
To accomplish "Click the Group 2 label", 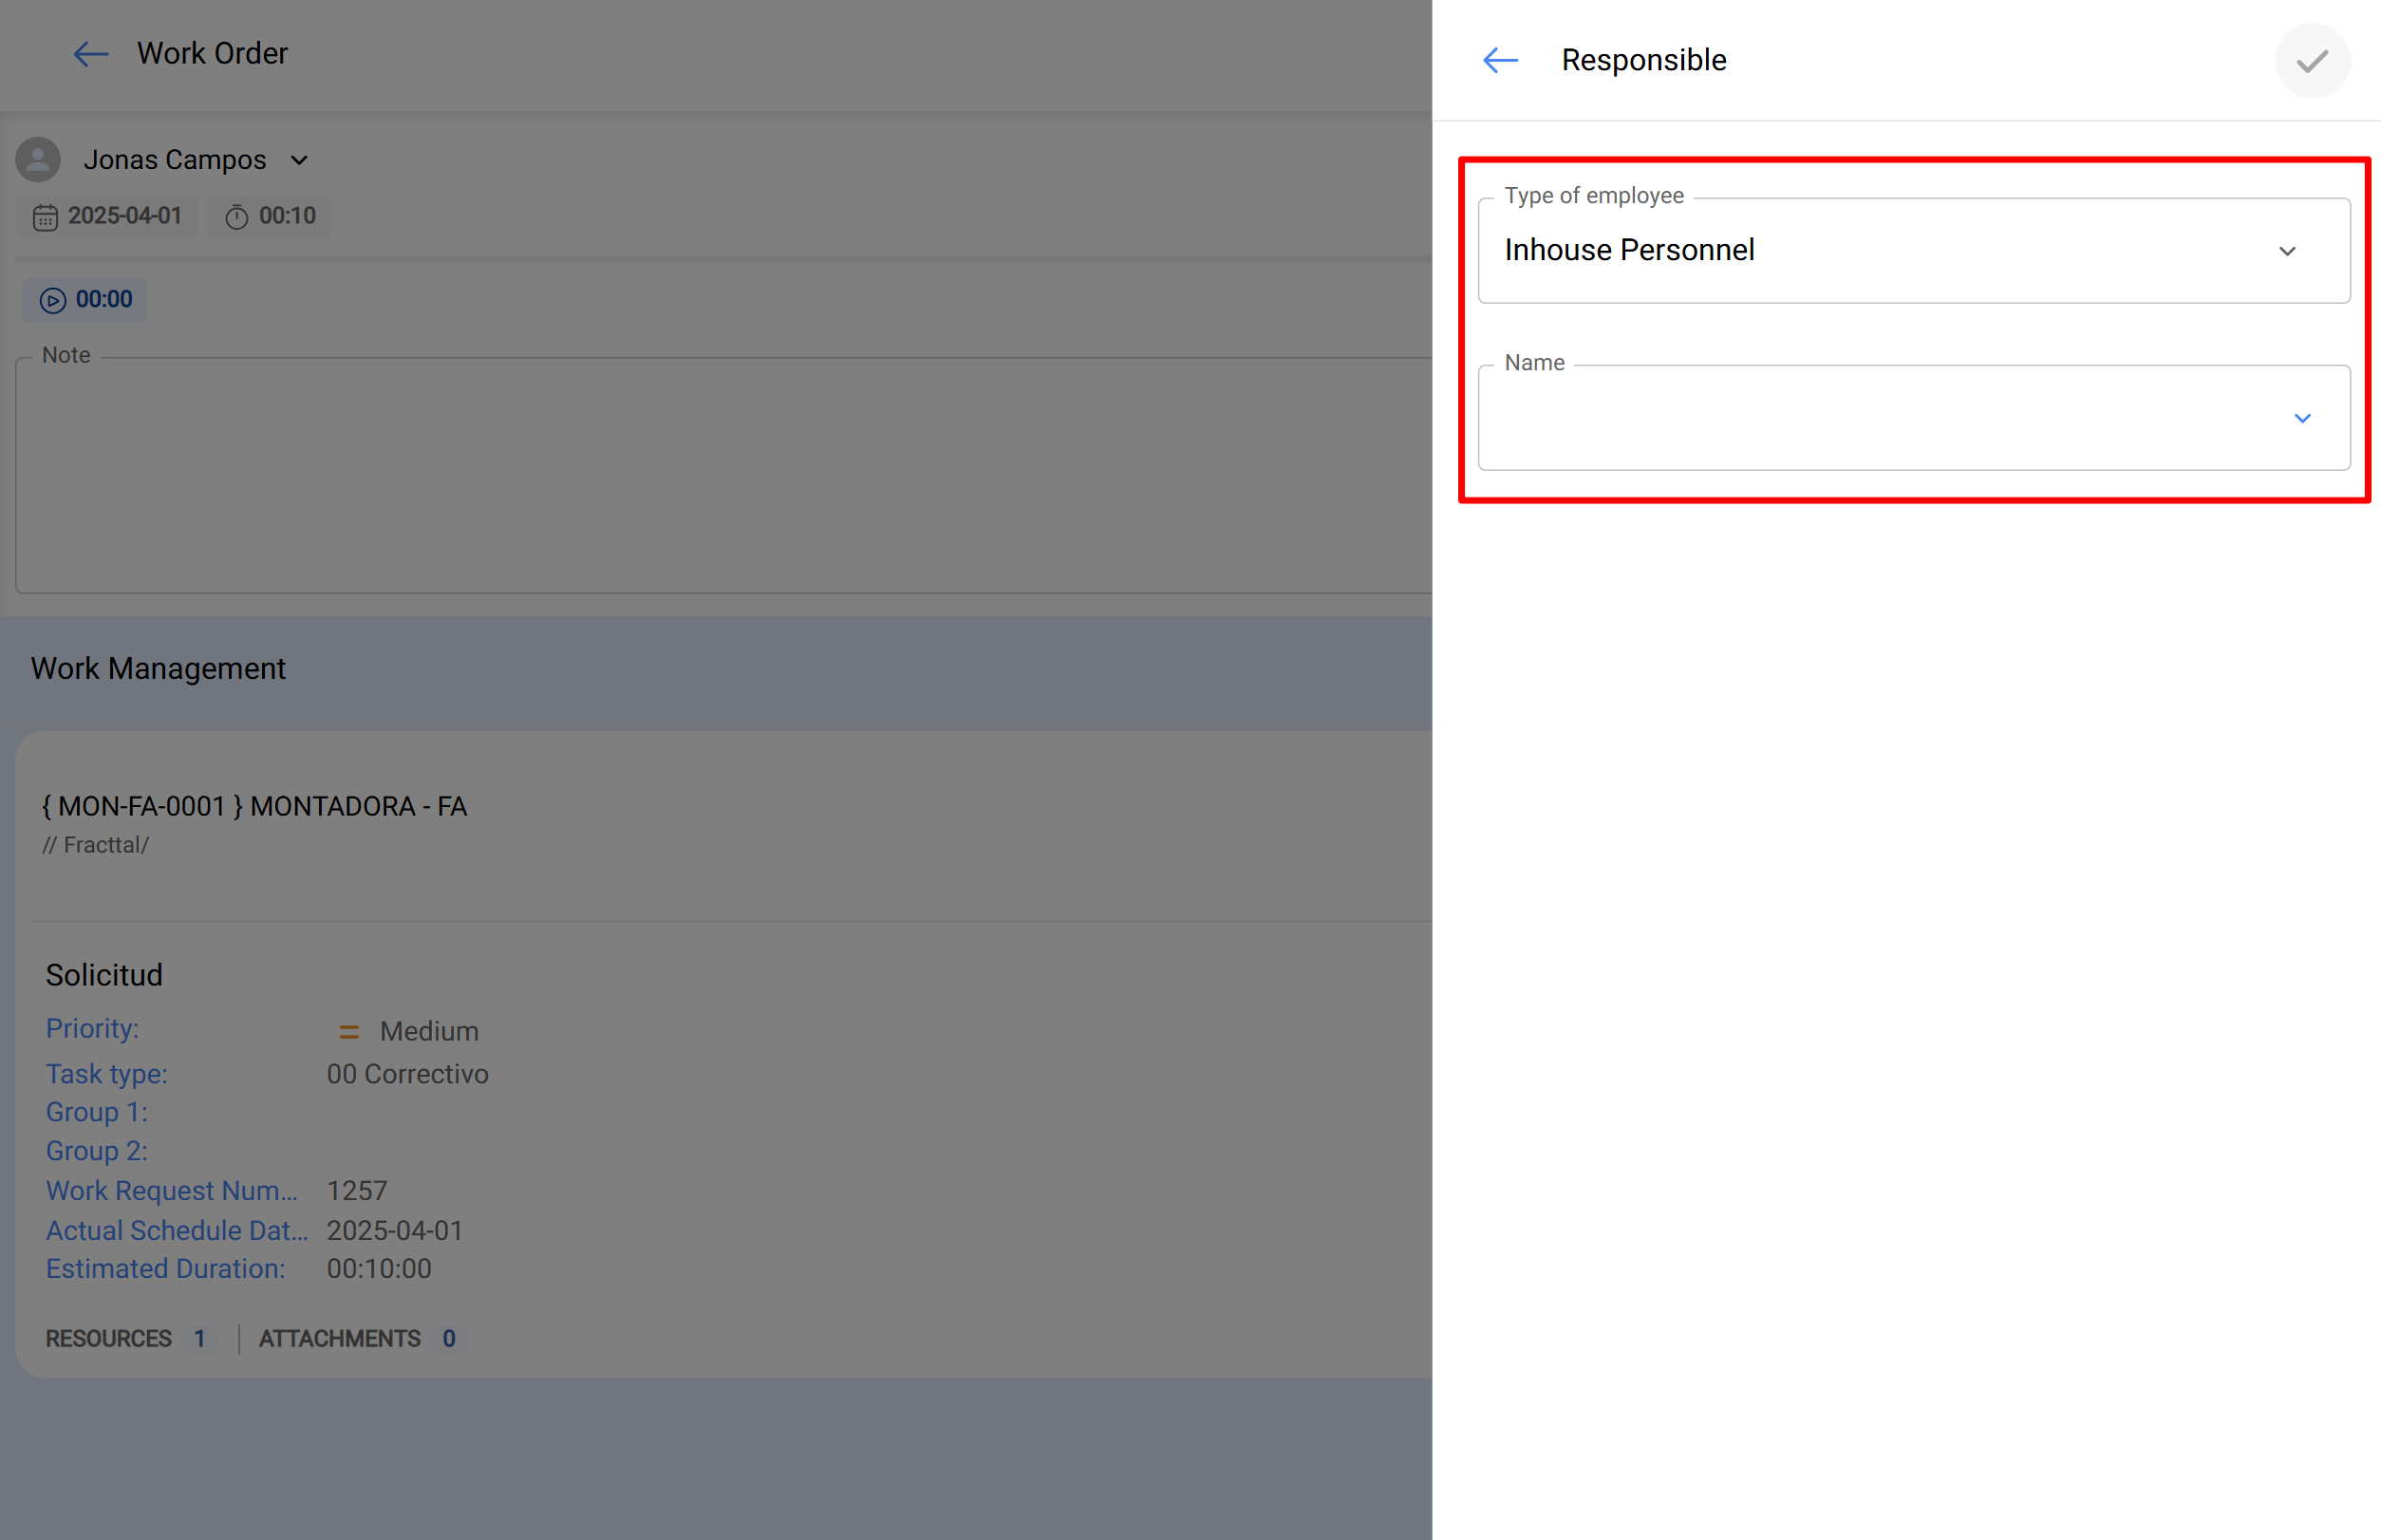I will [x=97, y=1151].
